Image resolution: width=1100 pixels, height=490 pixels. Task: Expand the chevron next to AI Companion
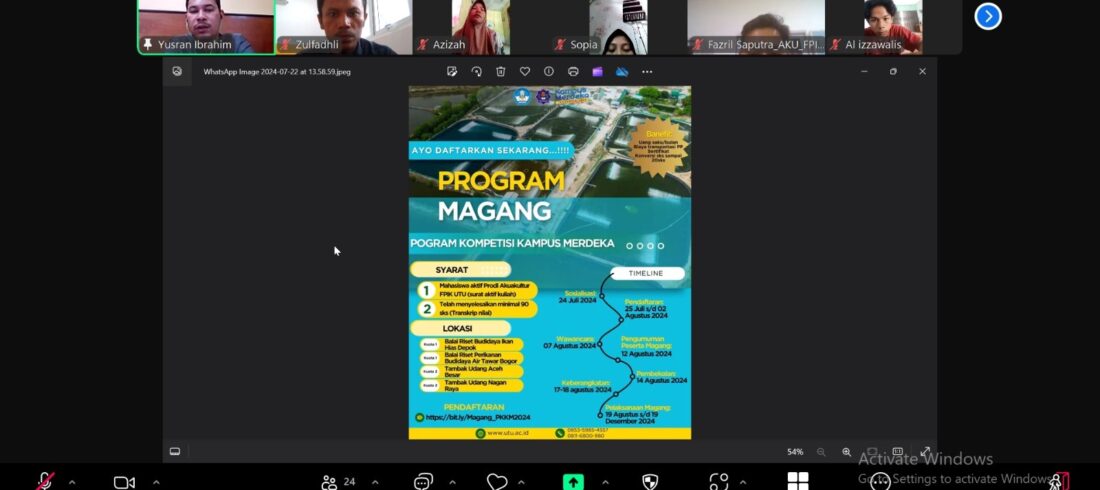[x=742, y=482]
